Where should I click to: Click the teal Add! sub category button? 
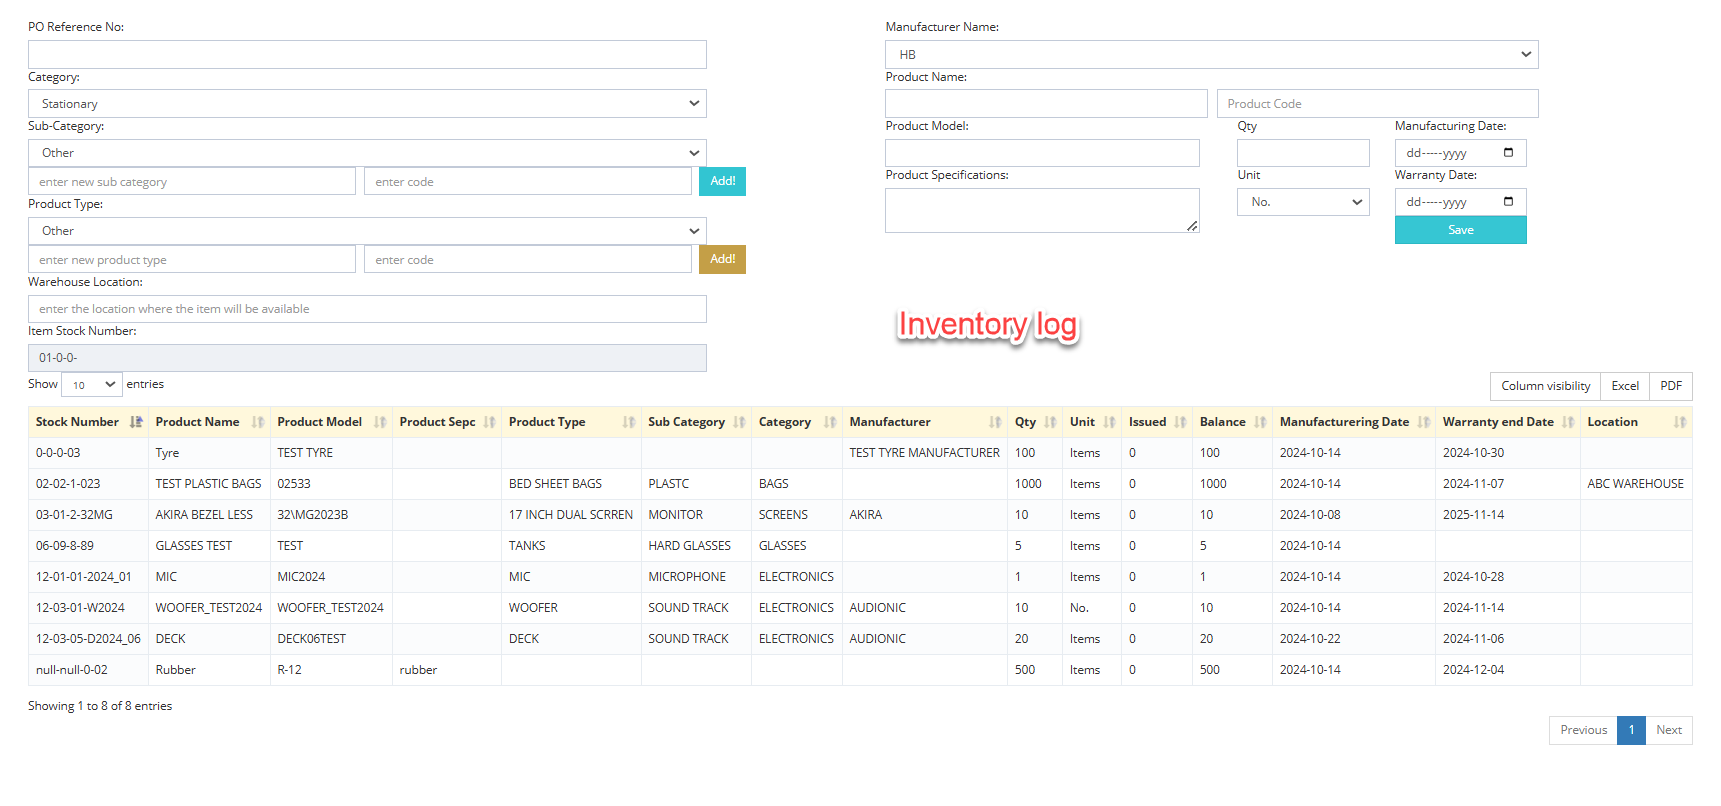(722, 181)
